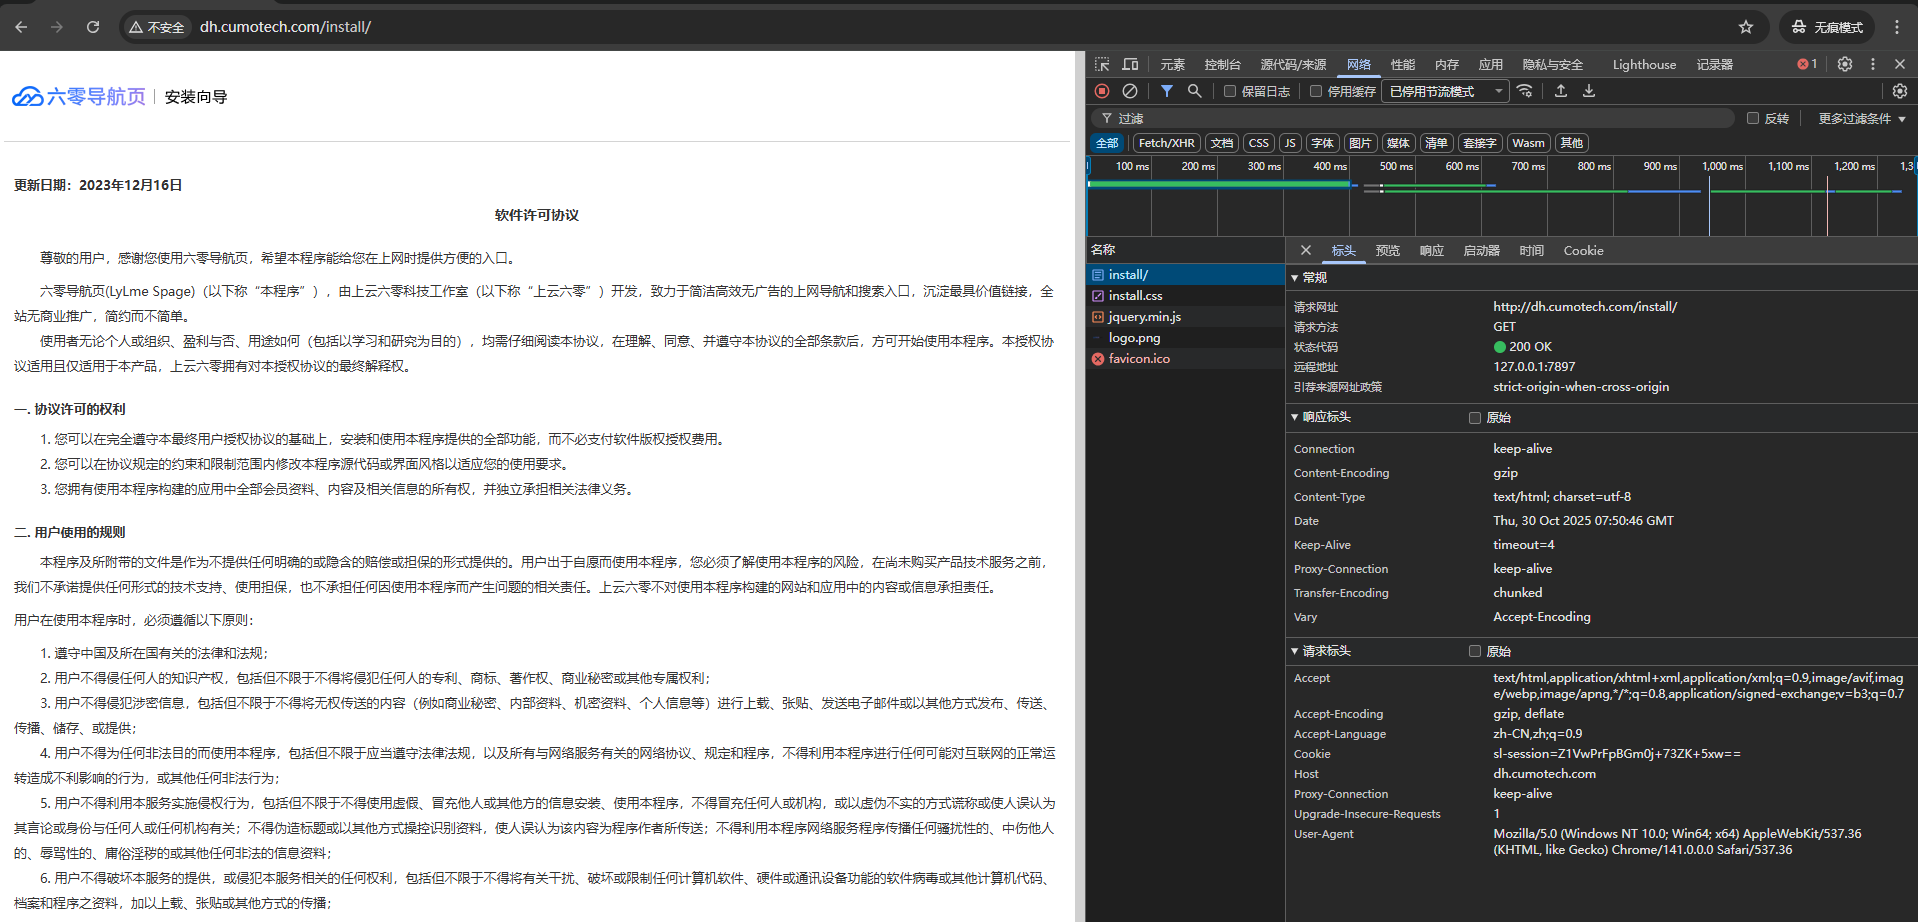Image resolution: width=1918 pixels, height=922 pixels.
Task: Enable the 保留日志 checkbox
Action: click(x=1231, y=91)
